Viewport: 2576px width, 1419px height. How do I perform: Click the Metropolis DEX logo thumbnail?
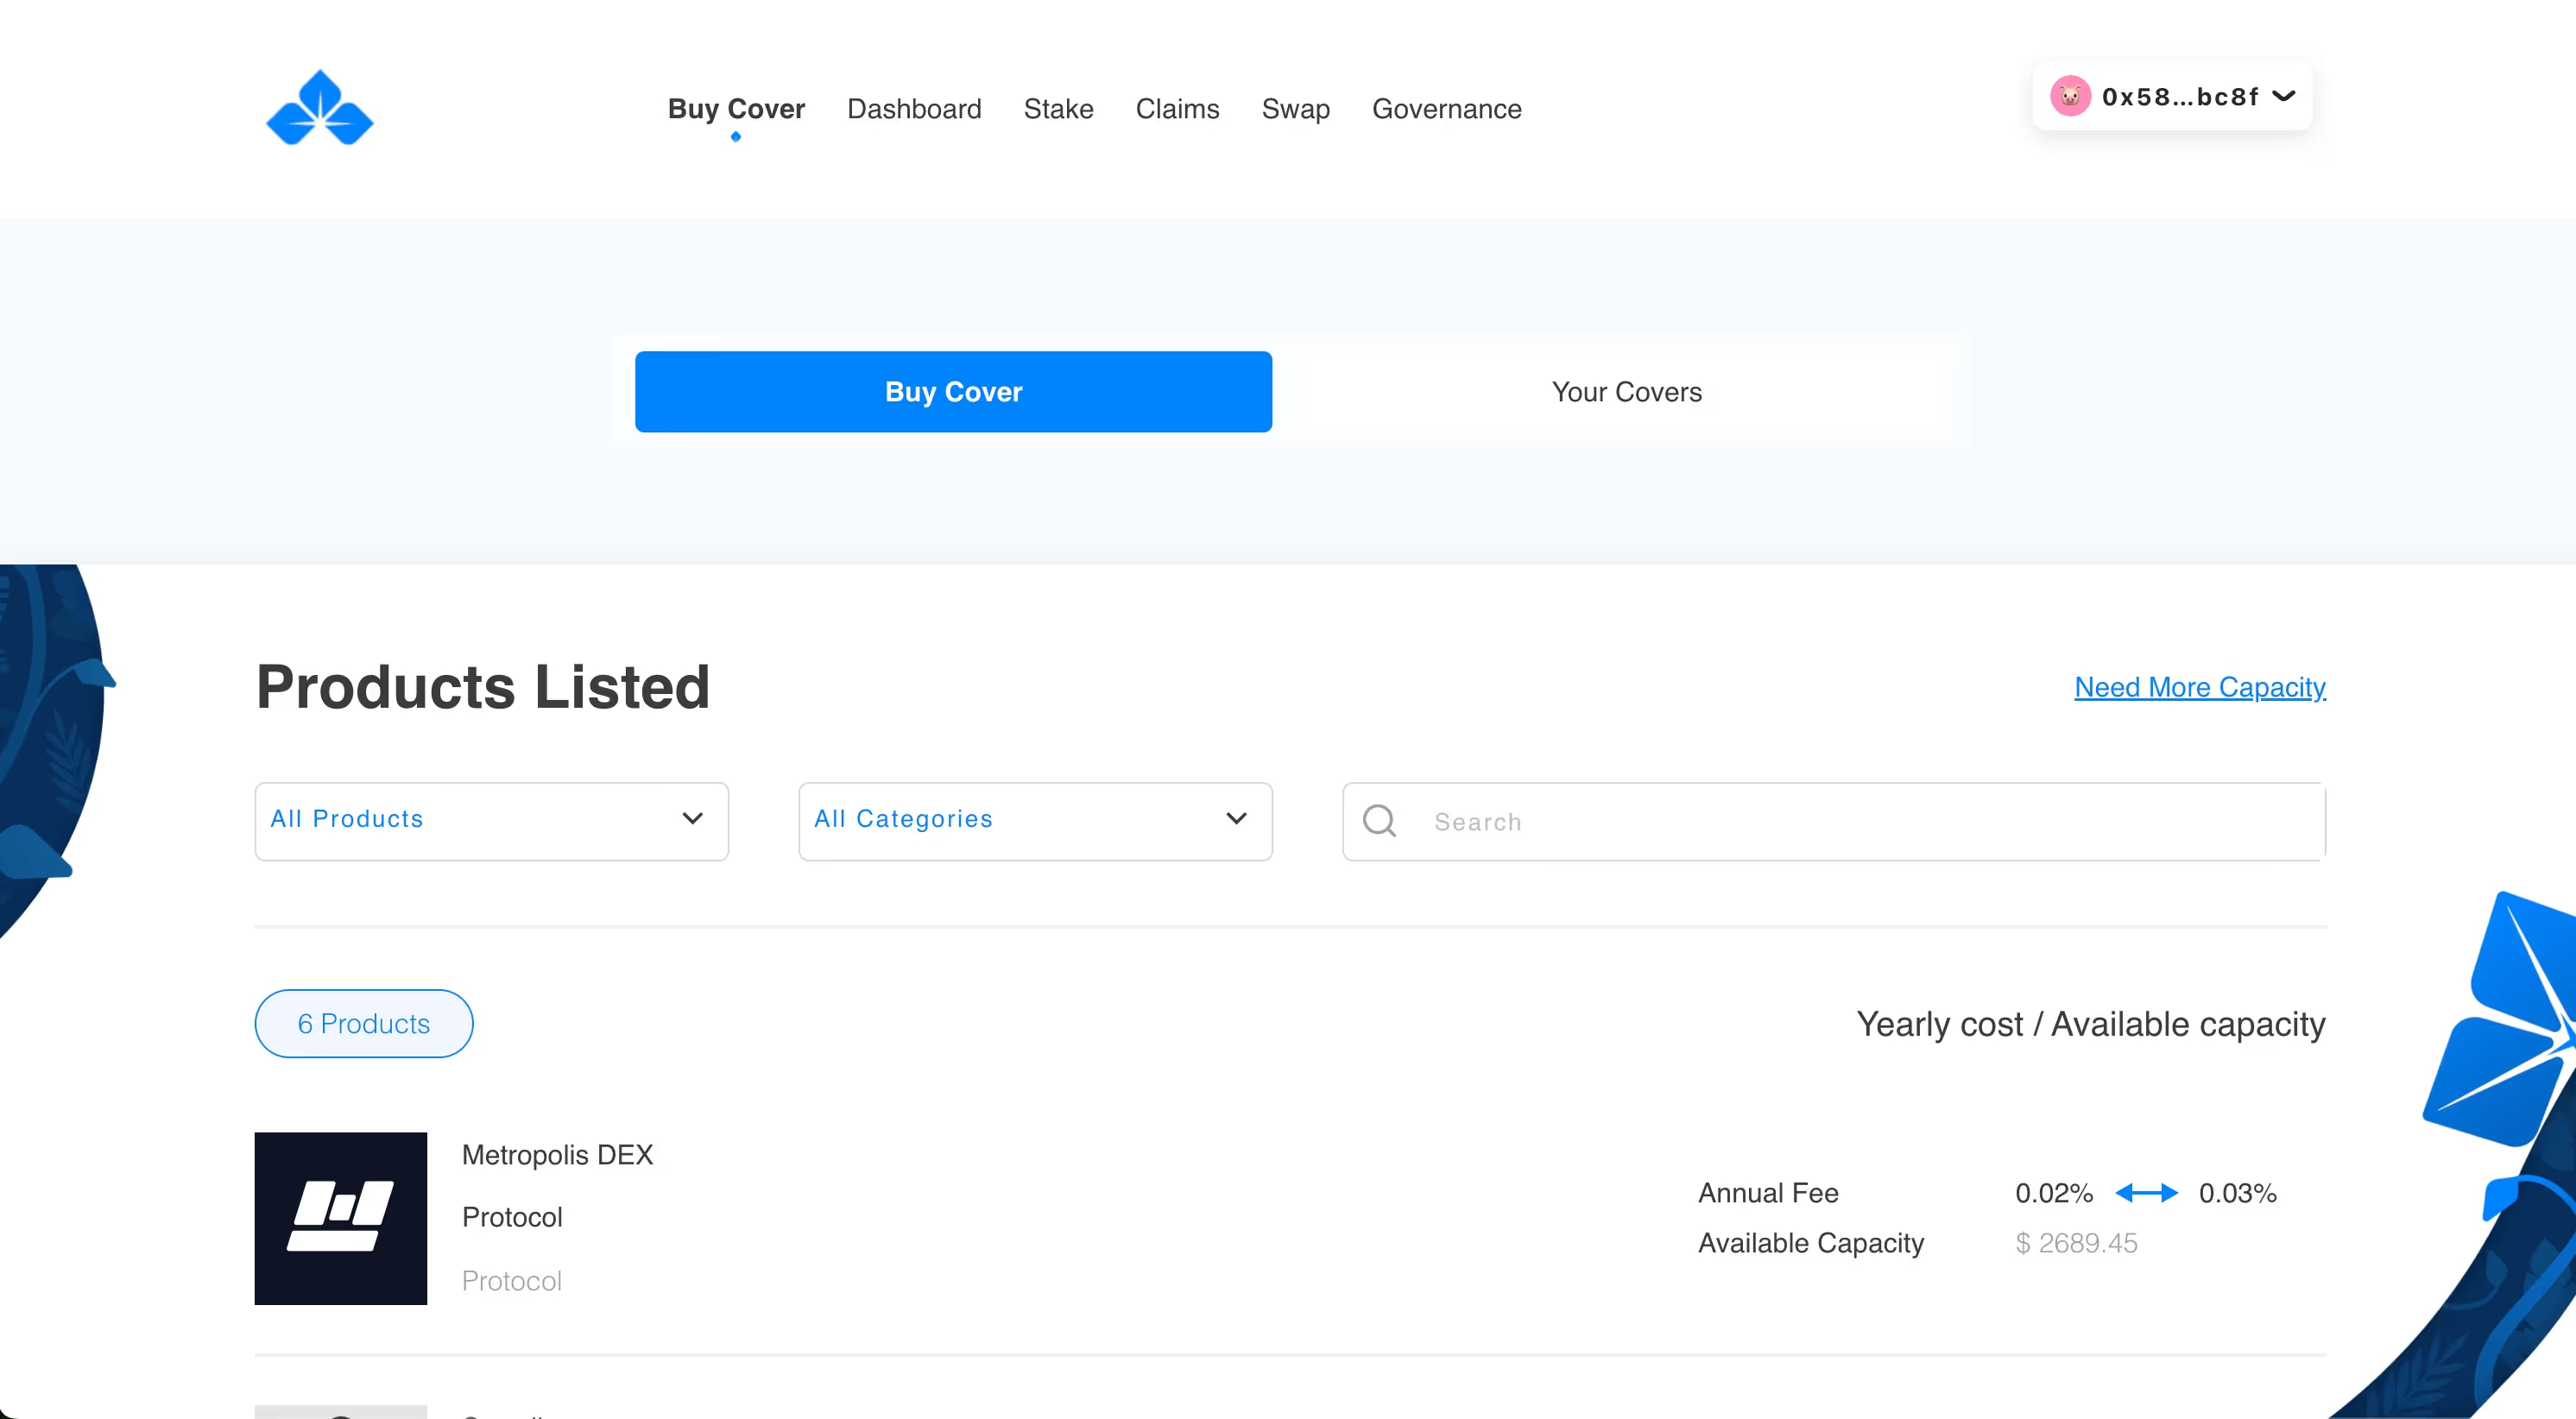[x=341, y=1218]
